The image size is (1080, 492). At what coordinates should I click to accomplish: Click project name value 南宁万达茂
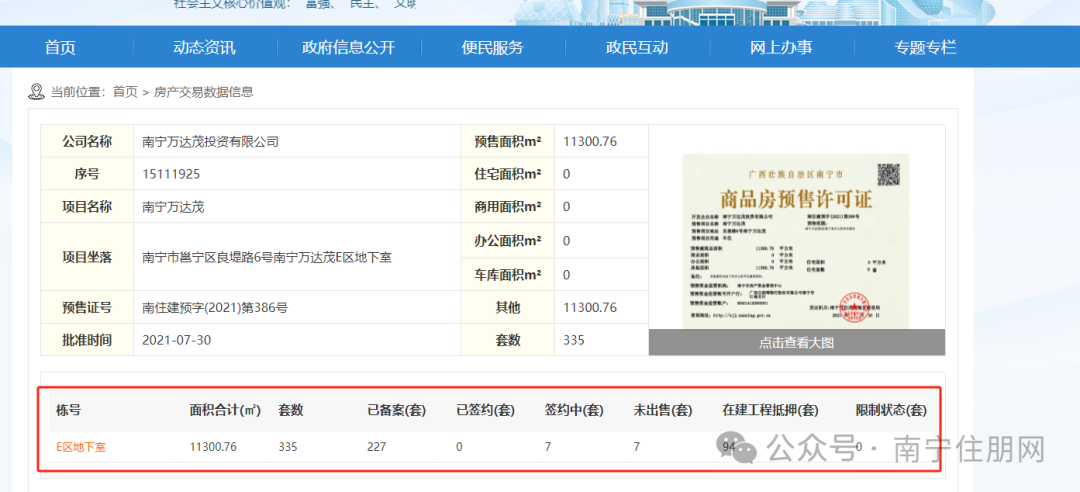point(173,207)
